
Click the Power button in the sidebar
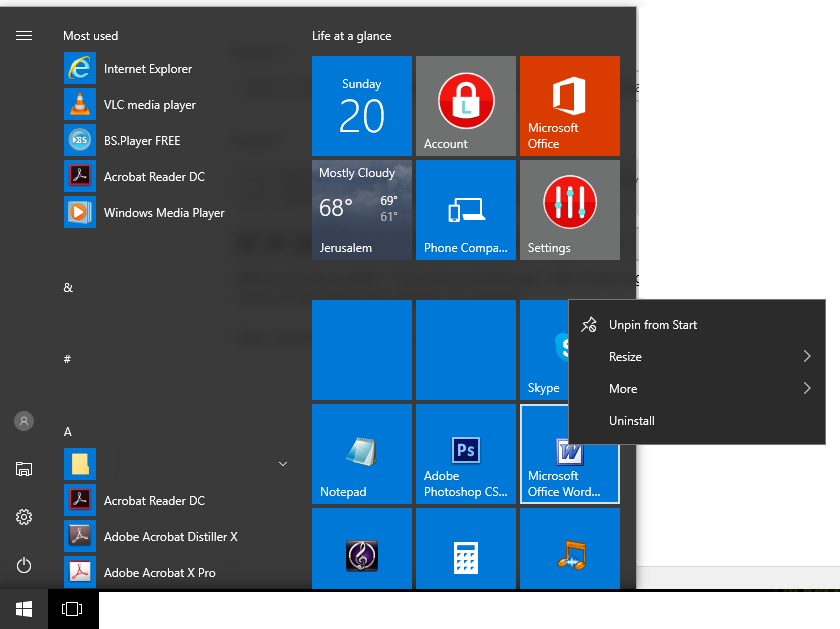pos(24,565)
